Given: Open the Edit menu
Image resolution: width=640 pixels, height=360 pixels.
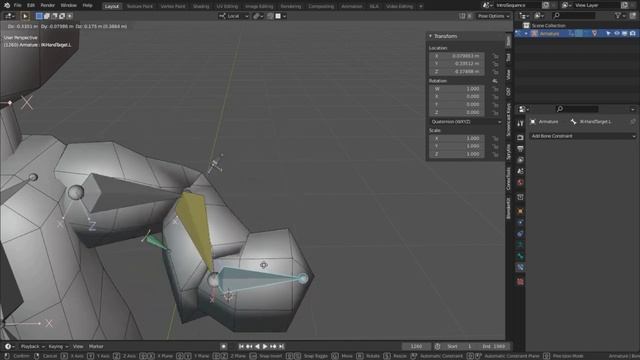Looking at the screenshot, I should click(31, 5).
